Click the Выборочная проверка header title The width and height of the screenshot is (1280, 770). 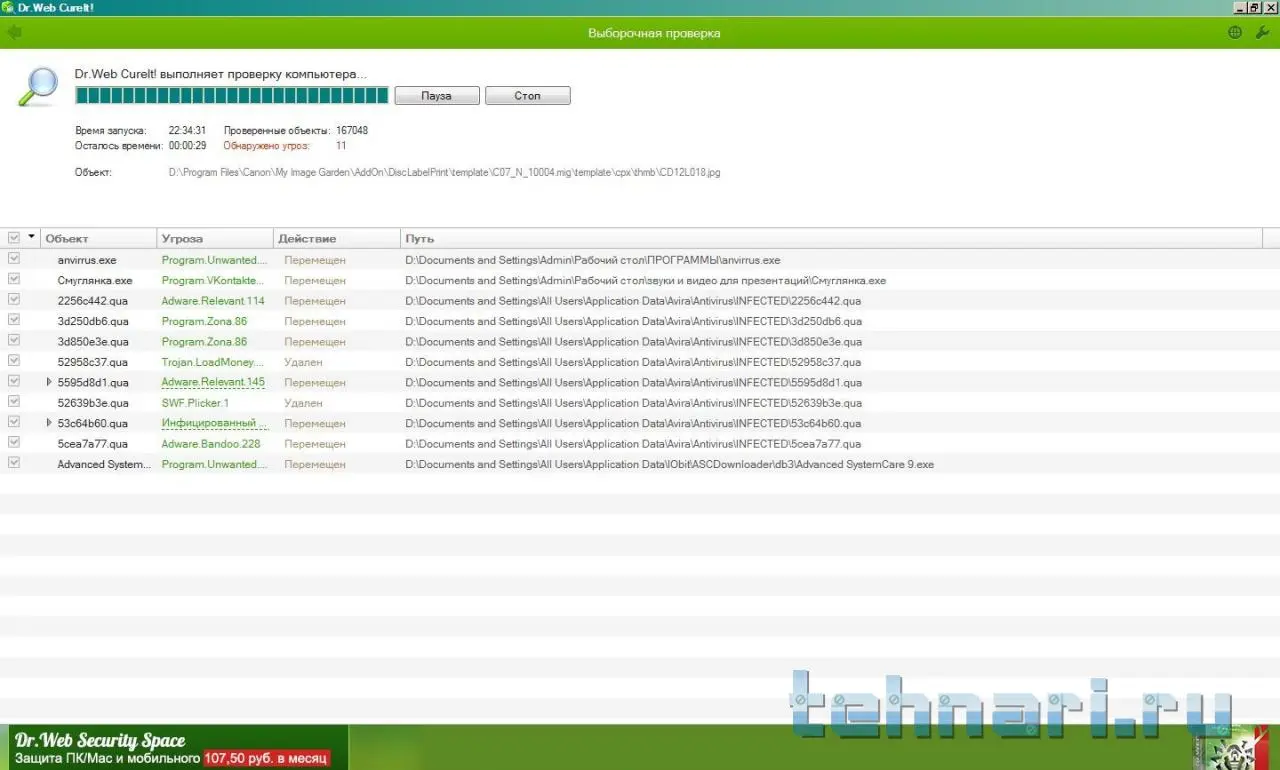coord(654,33)
